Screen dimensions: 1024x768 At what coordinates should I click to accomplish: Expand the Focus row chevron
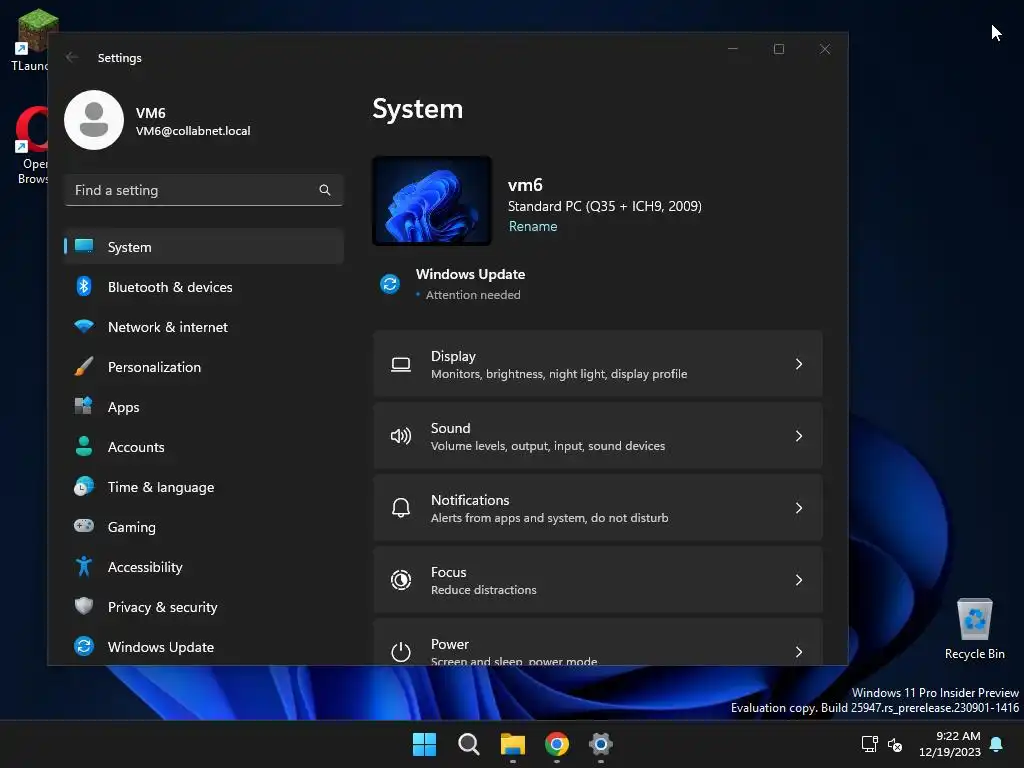799,579
